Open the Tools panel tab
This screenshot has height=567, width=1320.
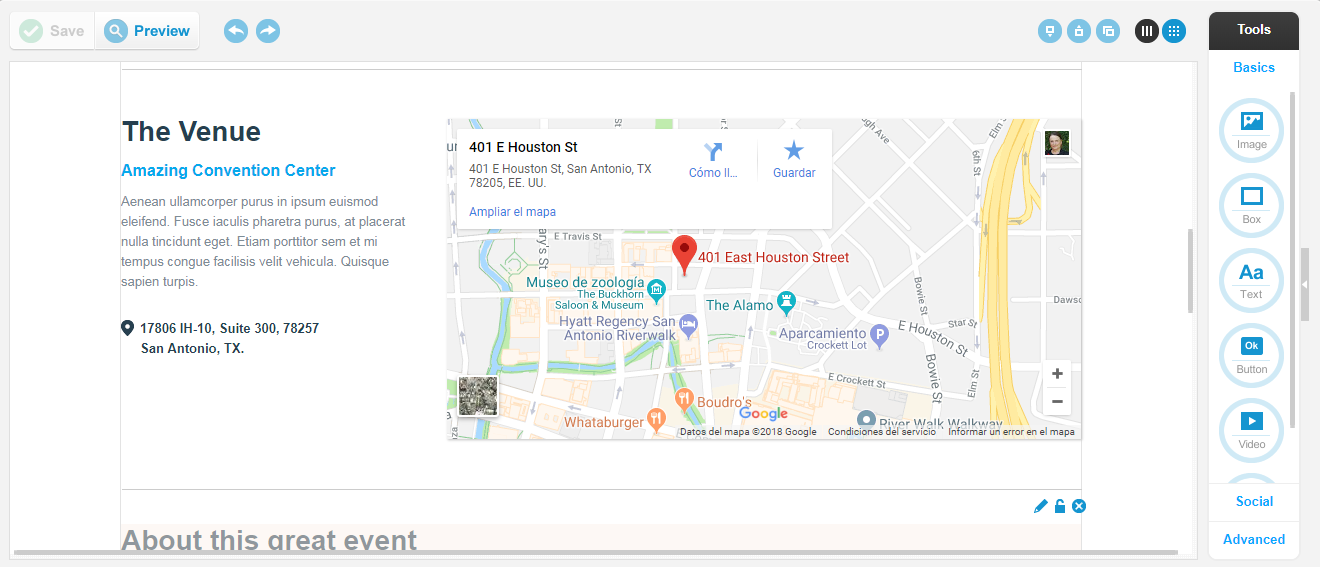(x=1254, y=30)
